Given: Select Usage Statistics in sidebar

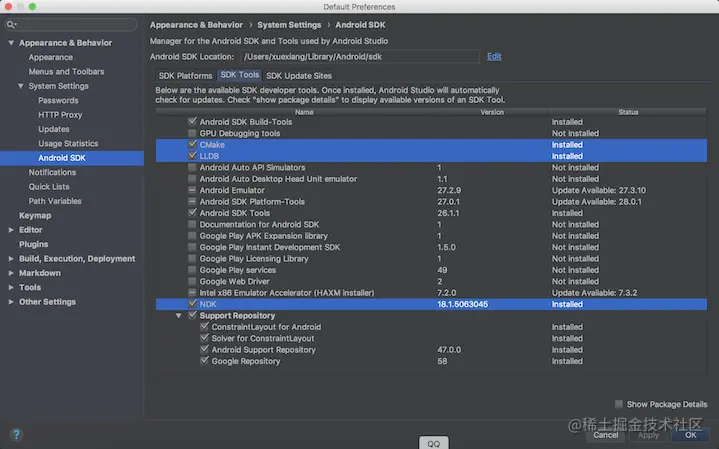Looking at the screenshot, I should [68, 144].
